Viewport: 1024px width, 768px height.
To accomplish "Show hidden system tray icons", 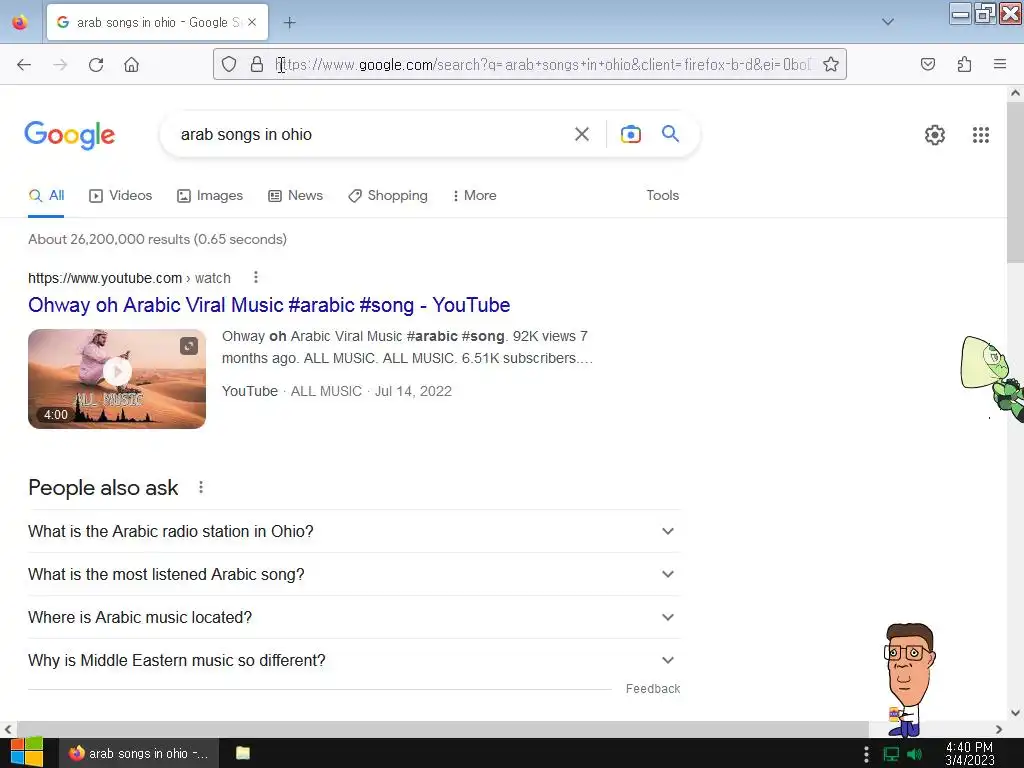I will [x=866, y=754].
